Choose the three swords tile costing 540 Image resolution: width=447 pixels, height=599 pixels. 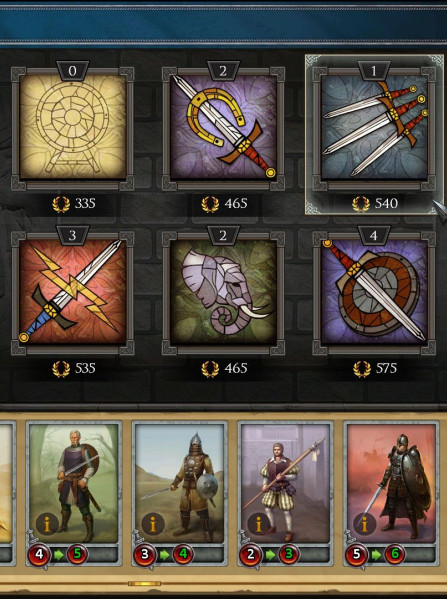pos(374,128)
